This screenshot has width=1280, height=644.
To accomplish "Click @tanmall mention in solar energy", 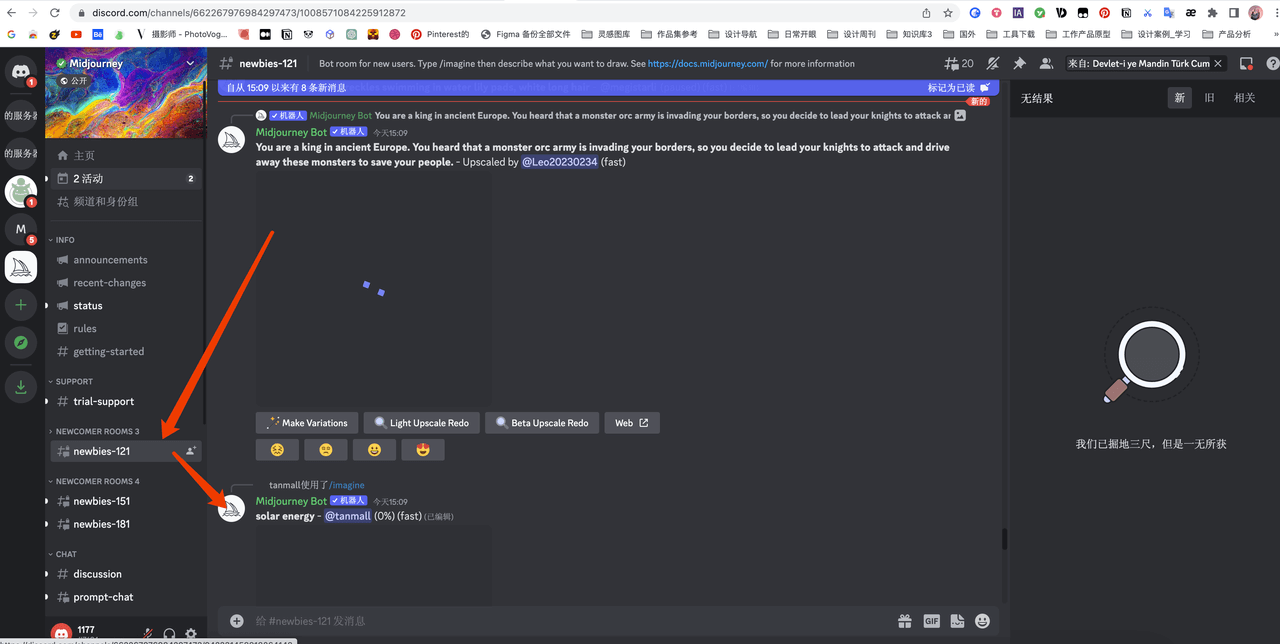I will click(x=348, y=516).
